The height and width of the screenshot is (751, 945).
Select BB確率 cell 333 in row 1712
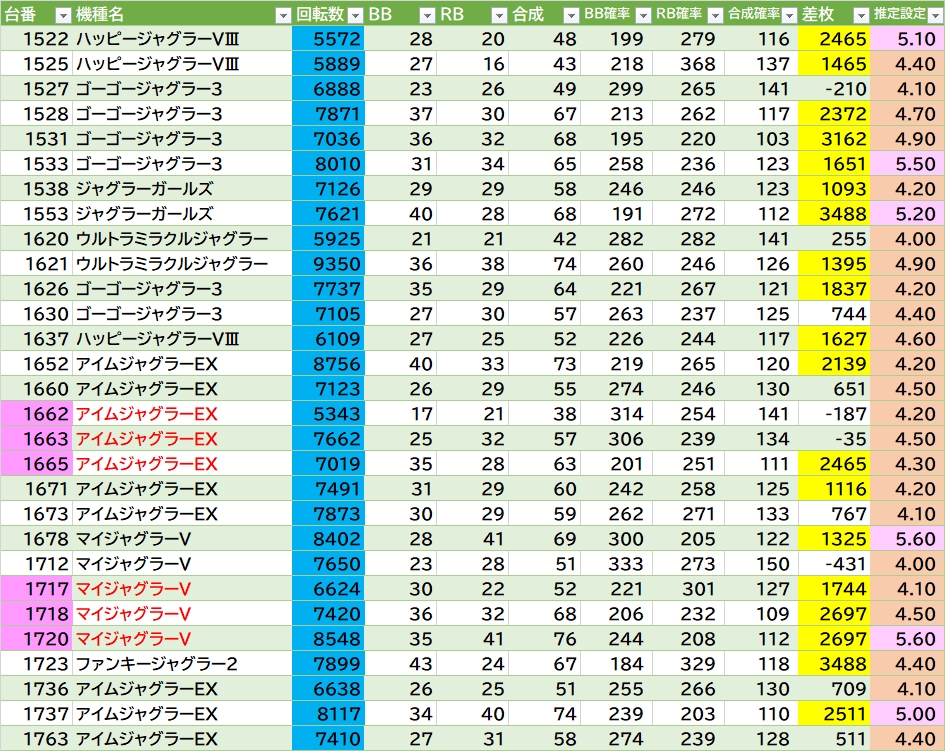coord(617,564)
